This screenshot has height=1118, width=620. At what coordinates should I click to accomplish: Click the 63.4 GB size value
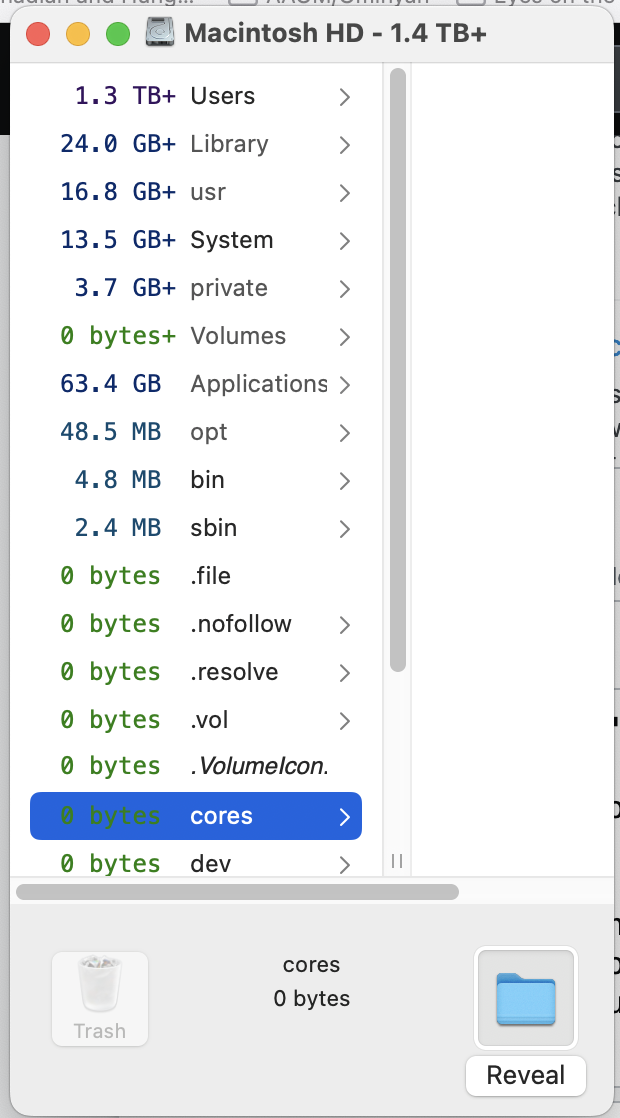pyautogui.click(x=111, y=384)
